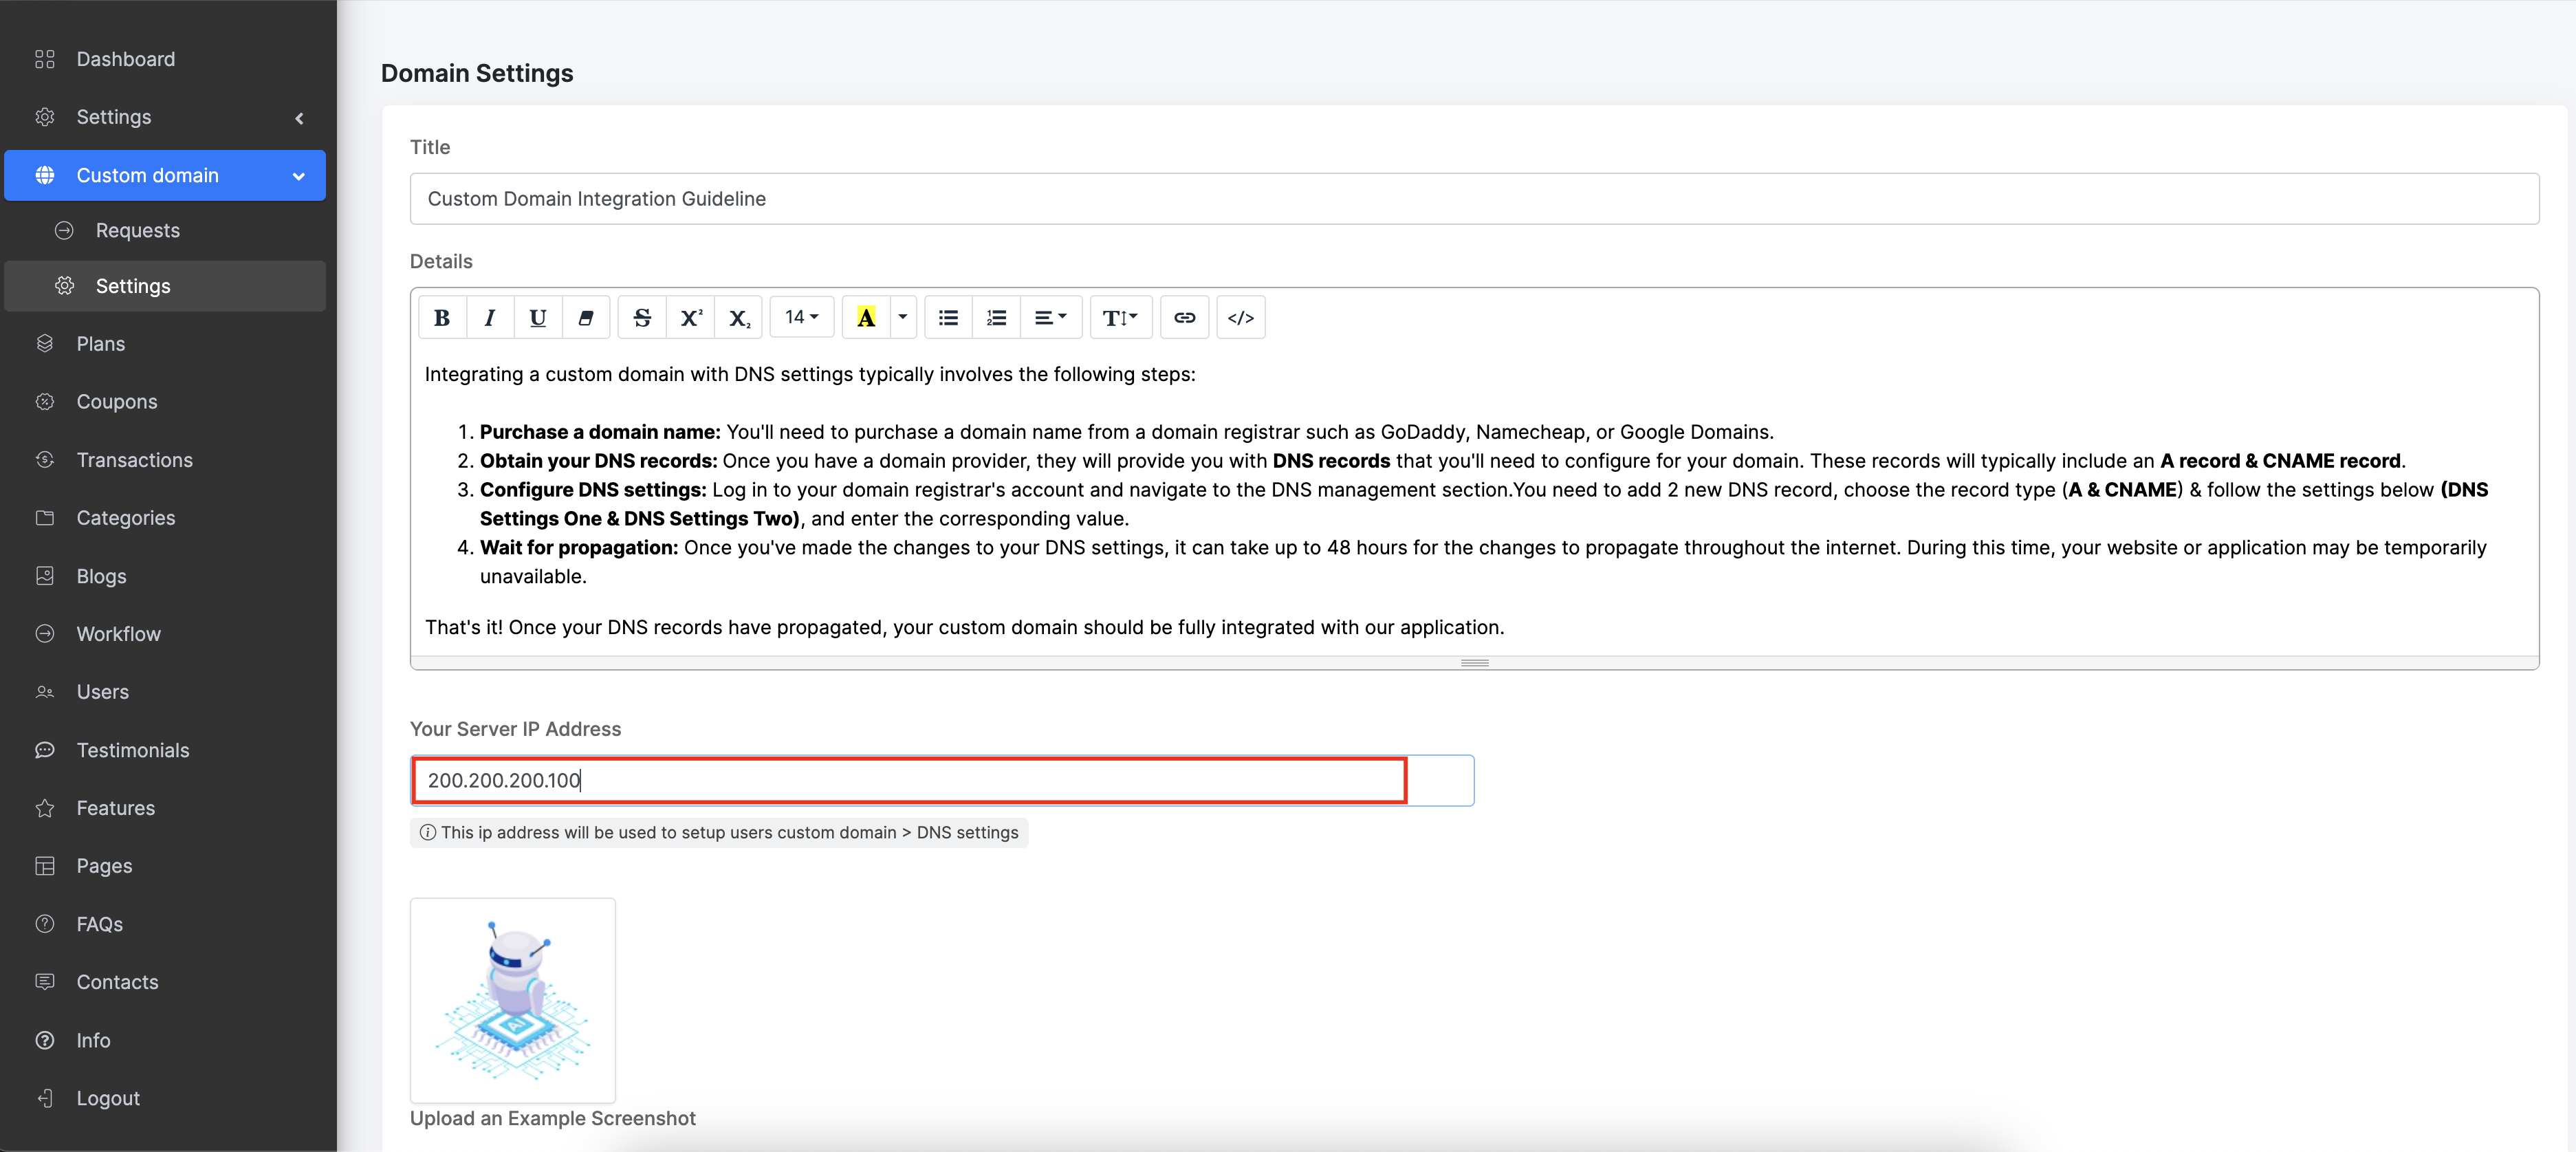Screen dimensions: 2576x1152
Task: Click the underline formatting button
Action: pyautogui.click(x=537, y=318)
